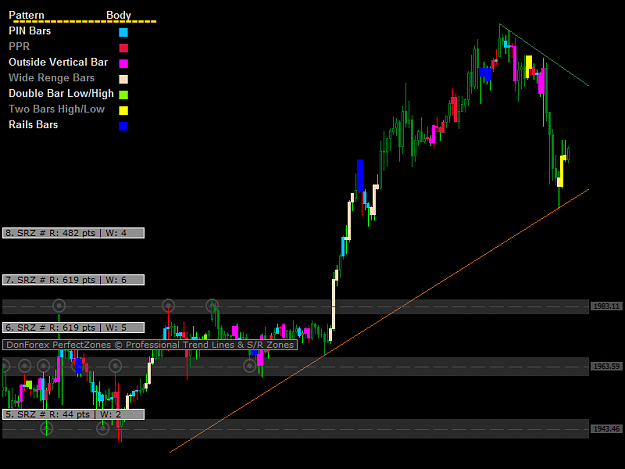625x469 pixels.
Task: Click the PIN Bars cyan color swatch
Action: 123,32
